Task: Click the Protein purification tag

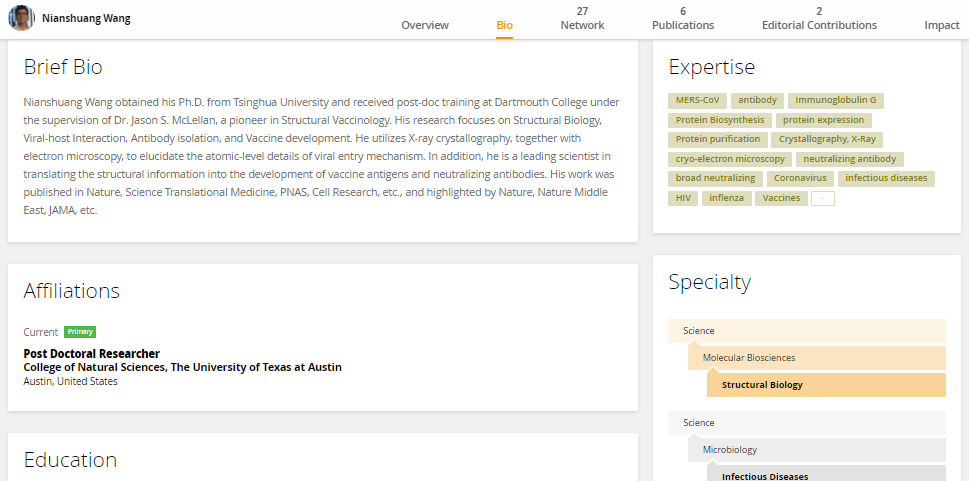Action: point(718,139)
